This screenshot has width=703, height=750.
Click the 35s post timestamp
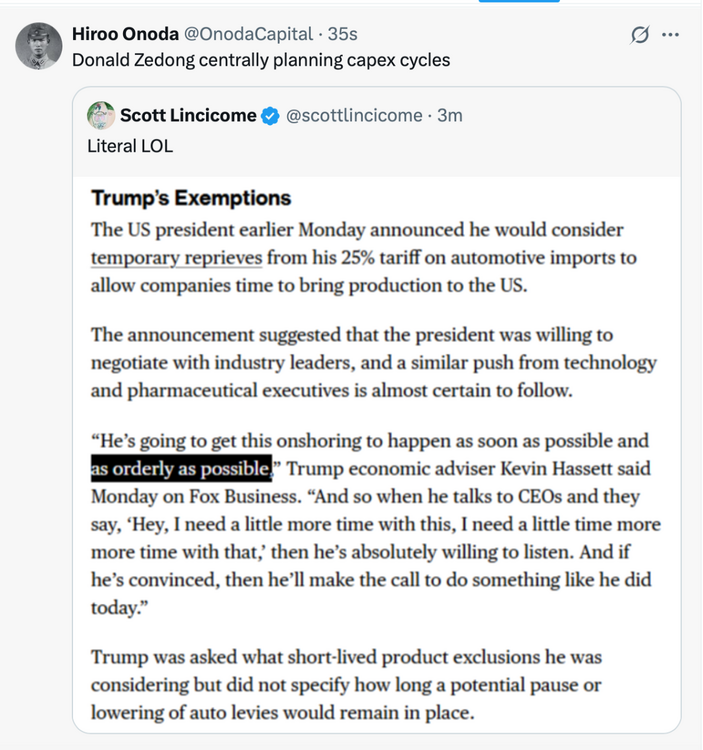(342, 34)
